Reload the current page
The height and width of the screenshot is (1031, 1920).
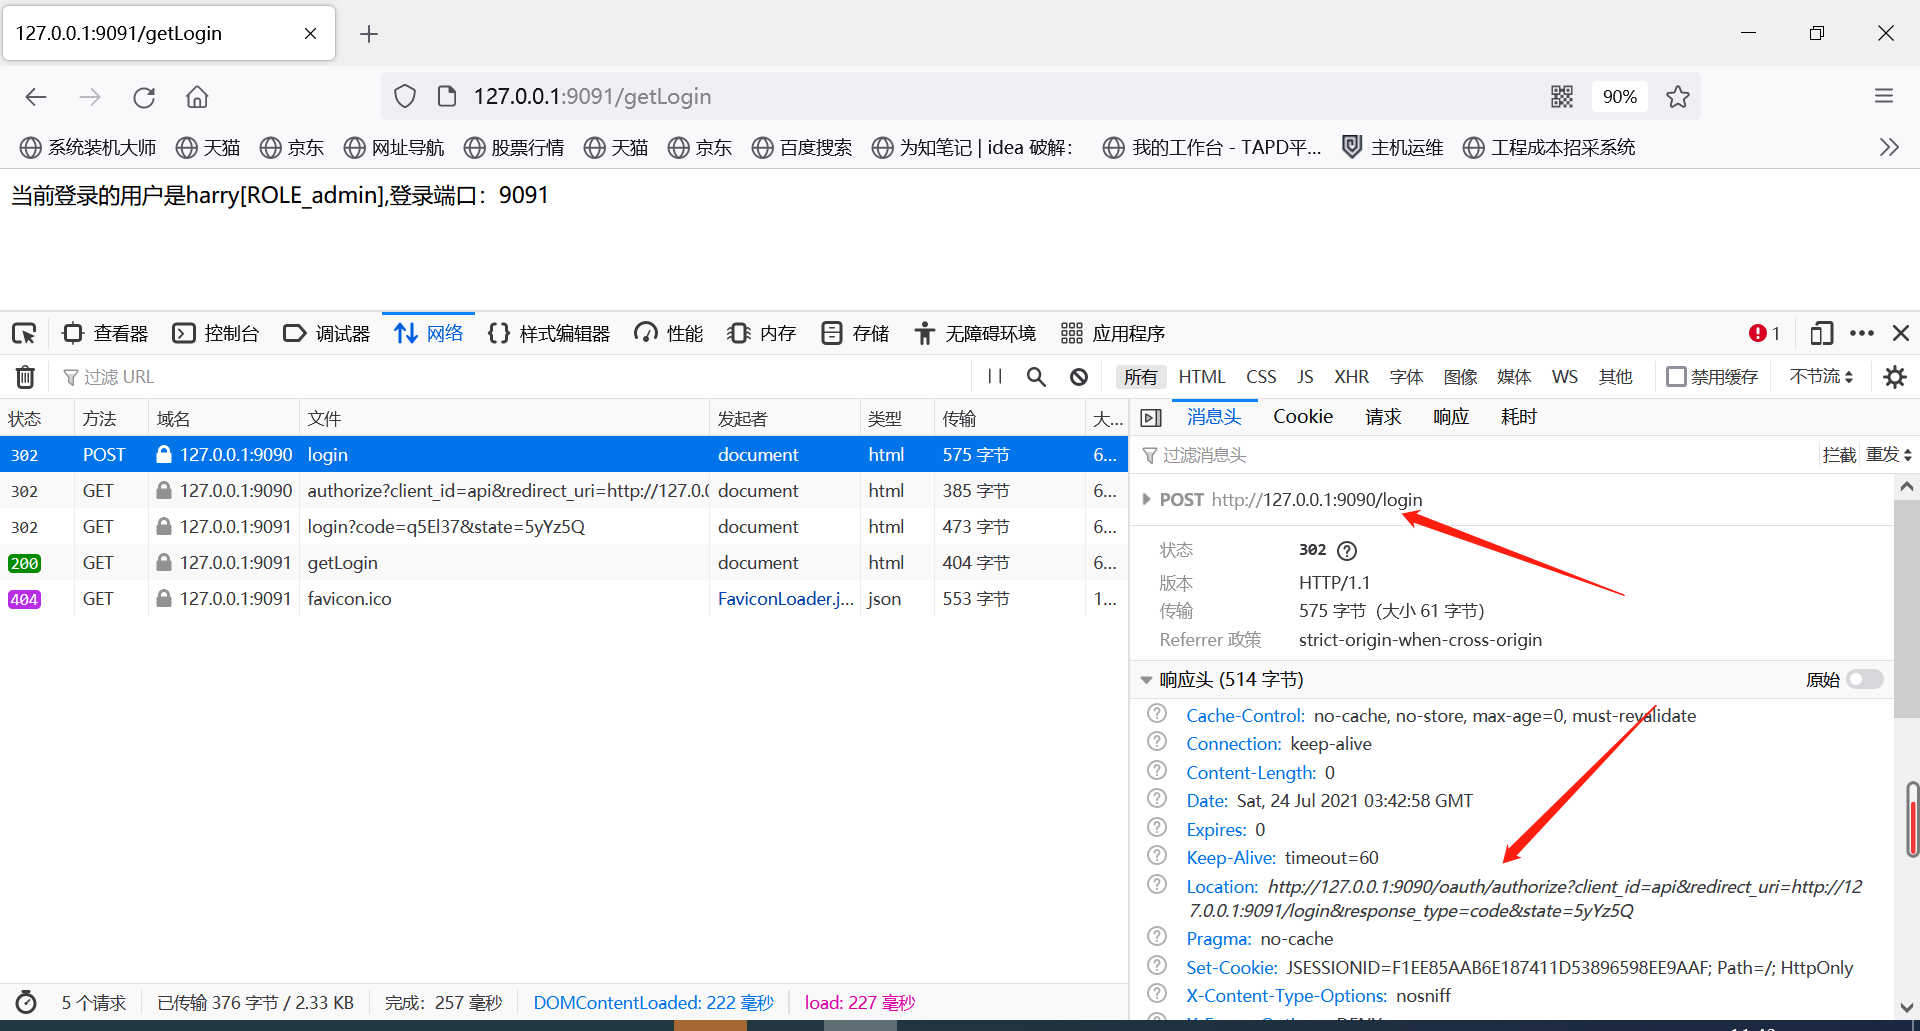pyautogui.click(x=144, y=96)
